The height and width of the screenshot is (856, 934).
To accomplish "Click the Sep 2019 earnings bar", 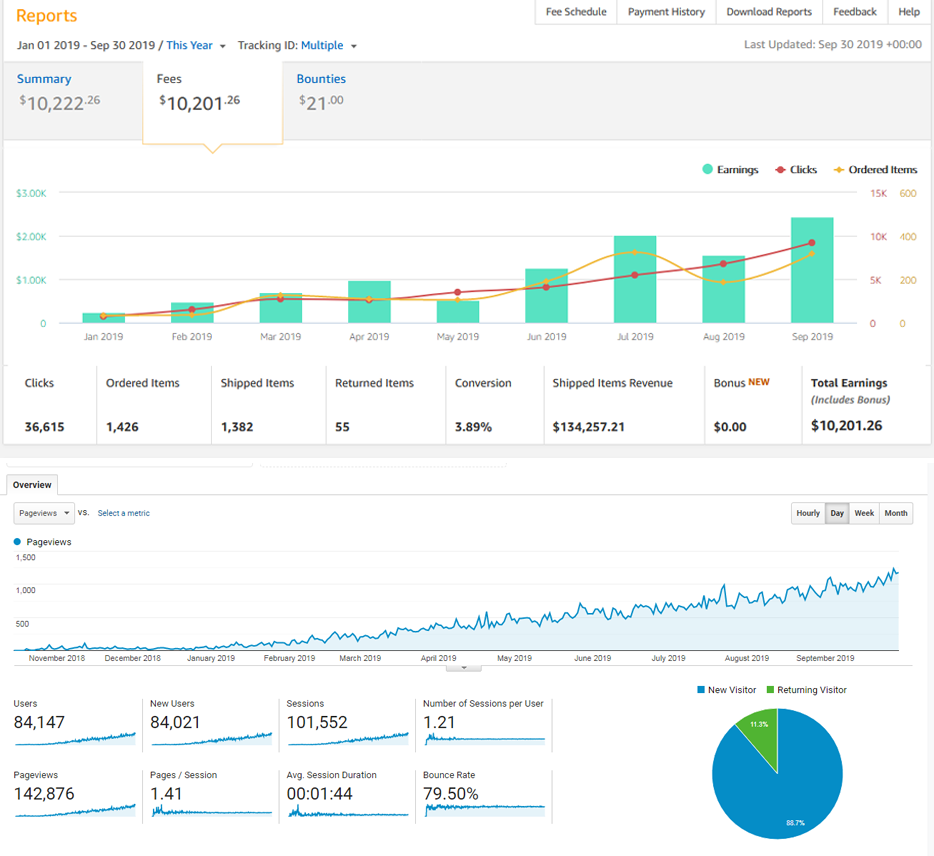I will click(812, 270).
